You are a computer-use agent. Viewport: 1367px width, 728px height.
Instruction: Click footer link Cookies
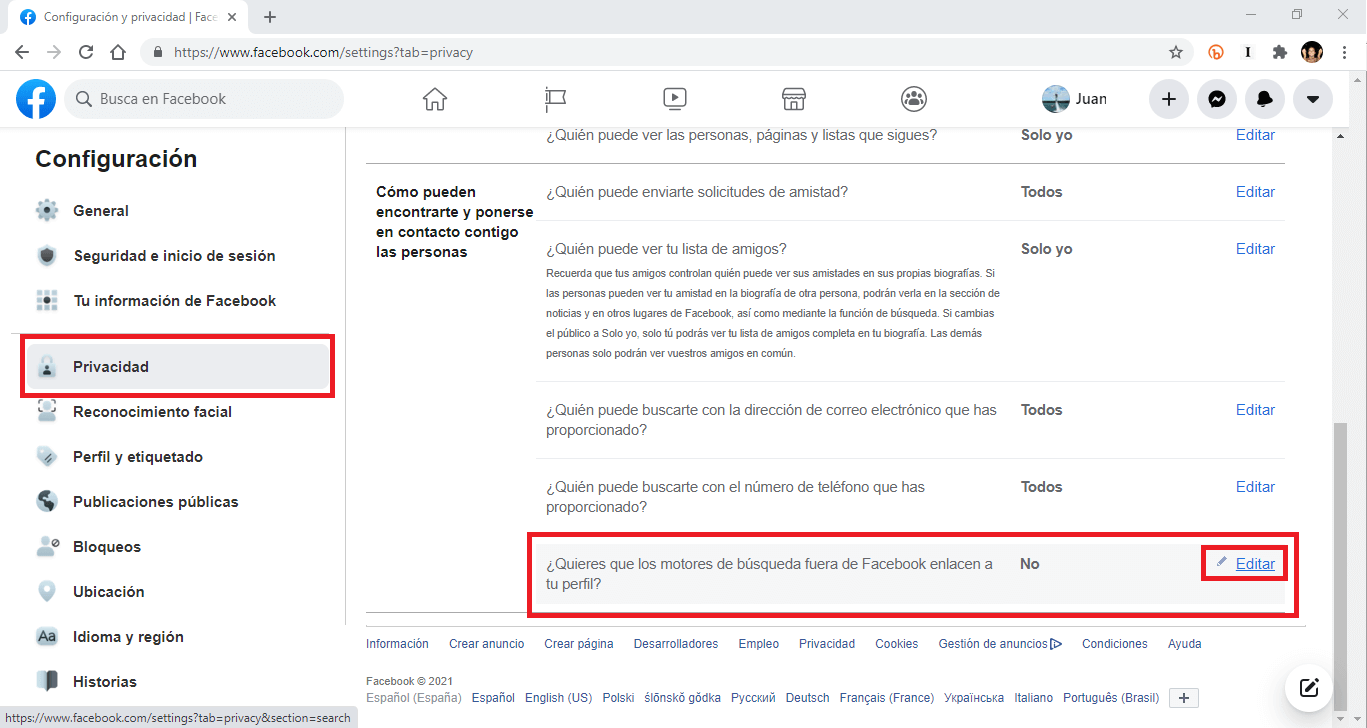tap(896, 644)
